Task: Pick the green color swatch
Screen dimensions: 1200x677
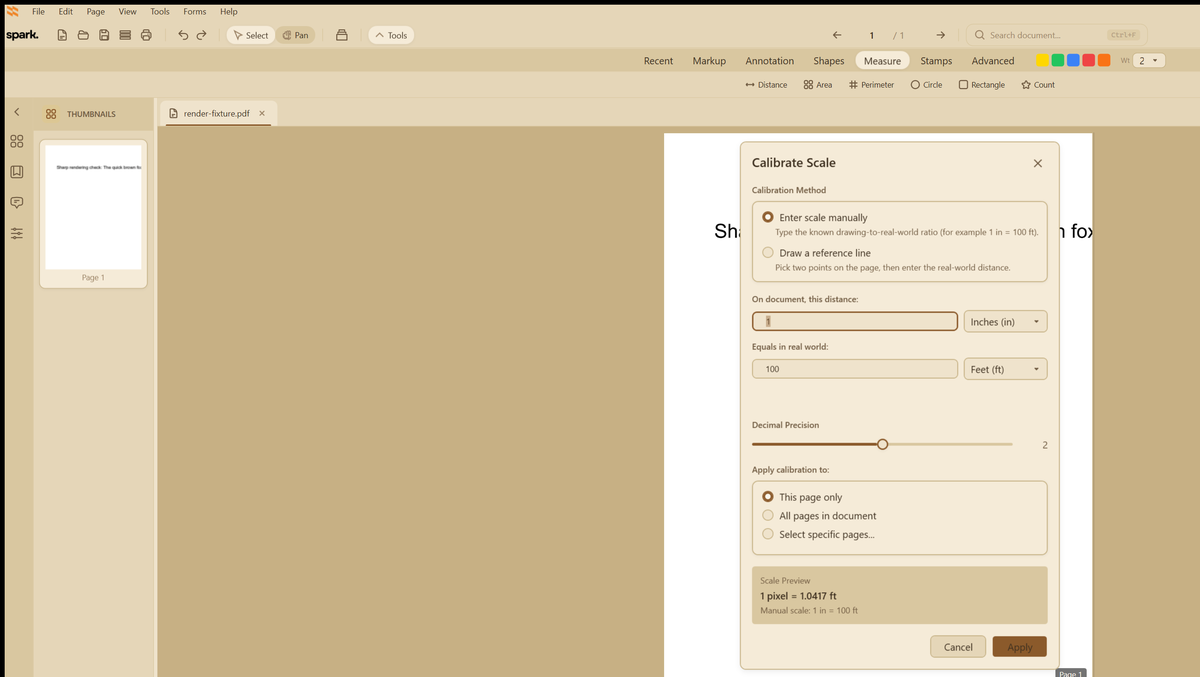Action: point(1058,61)
